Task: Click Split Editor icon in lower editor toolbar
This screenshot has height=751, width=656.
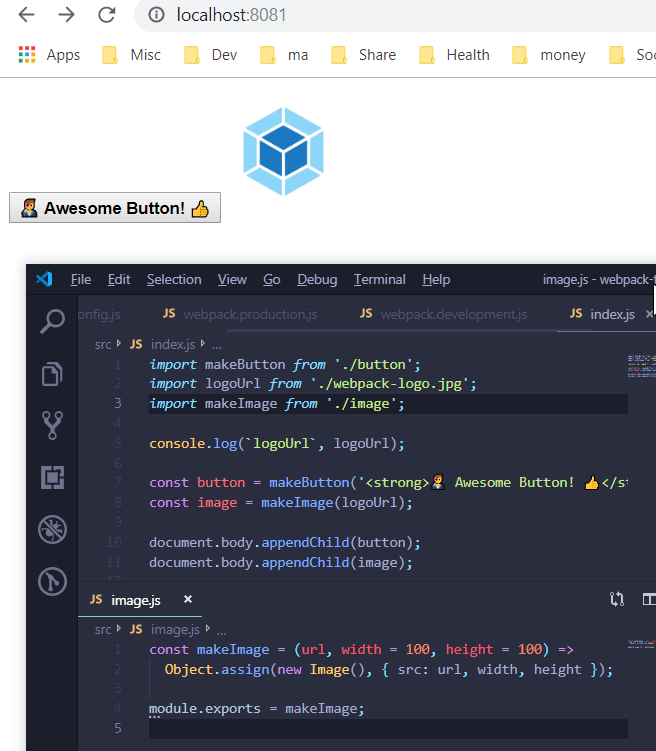Action: click(649, 599)
